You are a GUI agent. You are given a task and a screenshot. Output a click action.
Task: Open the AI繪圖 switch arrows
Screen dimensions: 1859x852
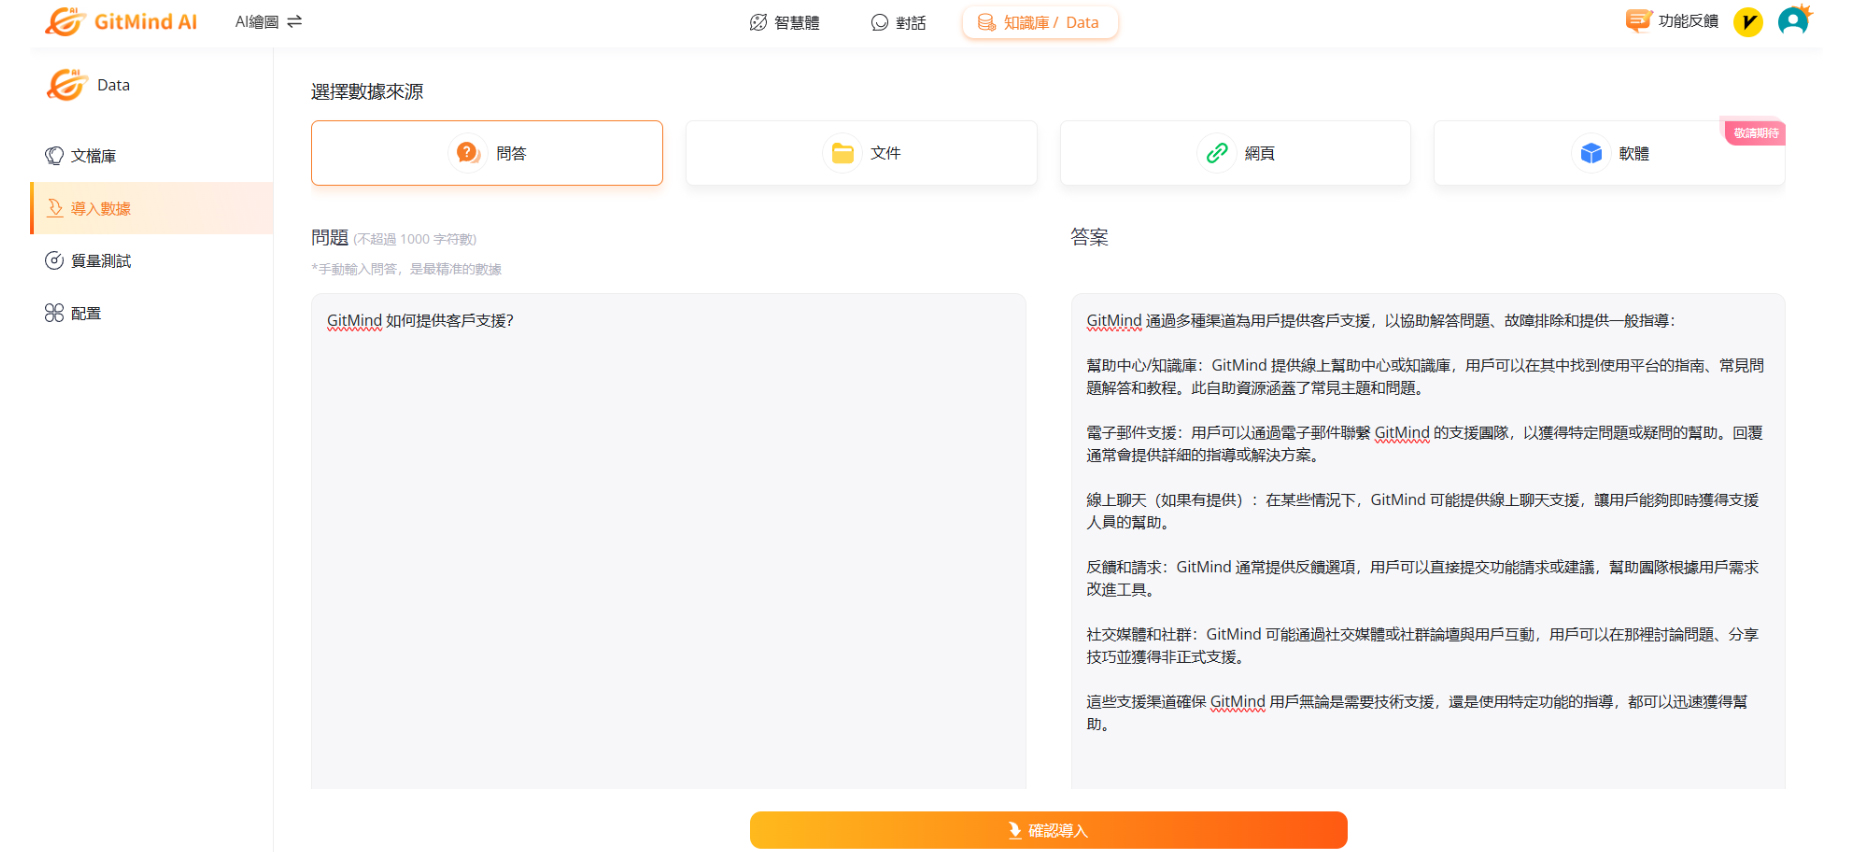pyautogui.click(x=294, y=21)
